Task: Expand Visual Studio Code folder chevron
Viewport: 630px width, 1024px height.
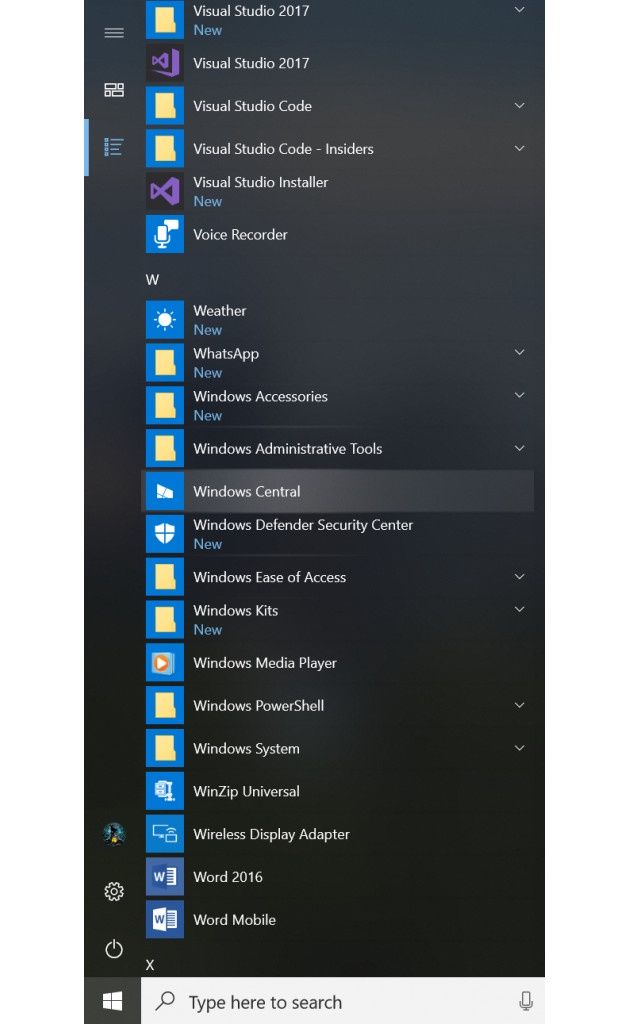Action: click(520, 105)
